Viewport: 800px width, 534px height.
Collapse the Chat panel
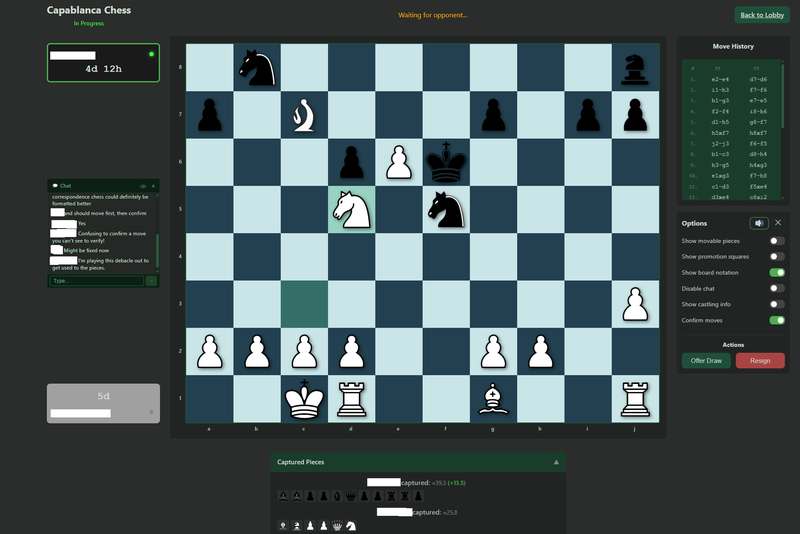tap(153, 186)
